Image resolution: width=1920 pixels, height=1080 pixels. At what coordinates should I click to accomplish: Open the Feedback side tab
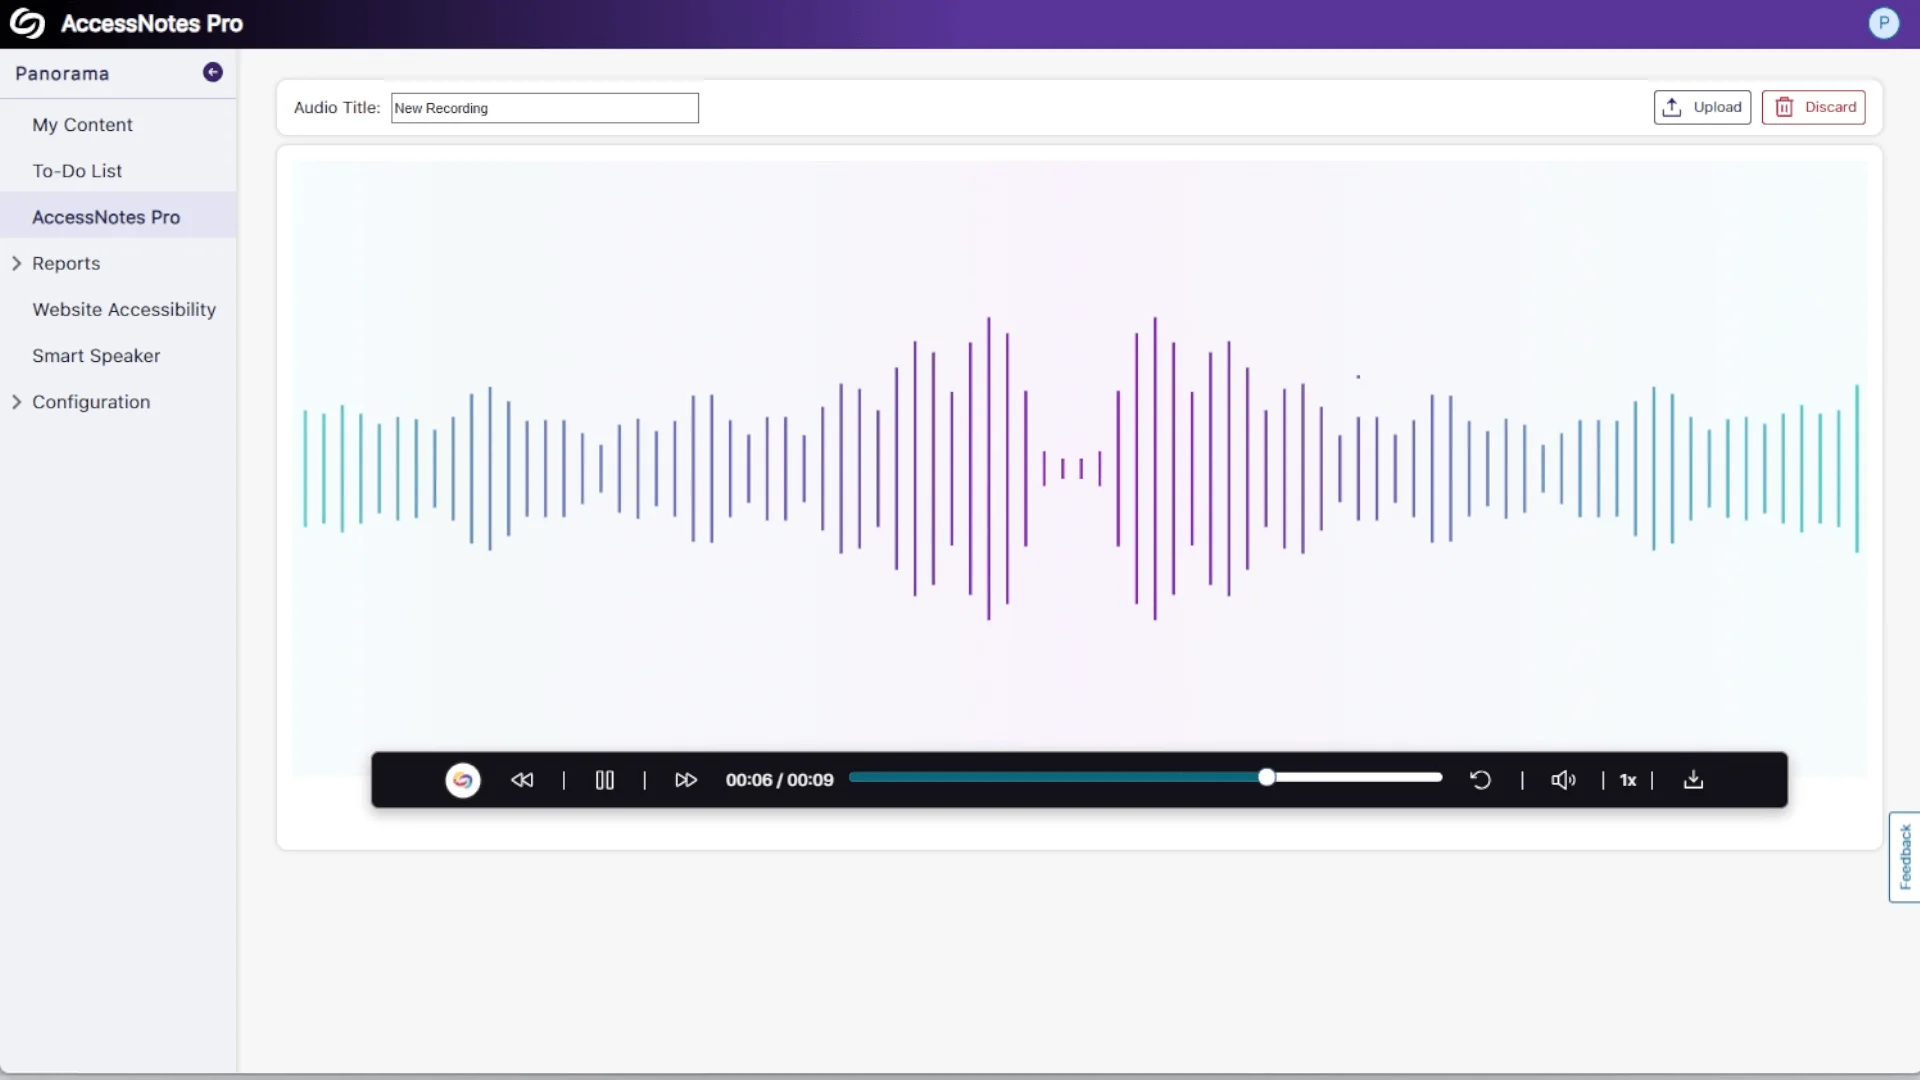1904,857
